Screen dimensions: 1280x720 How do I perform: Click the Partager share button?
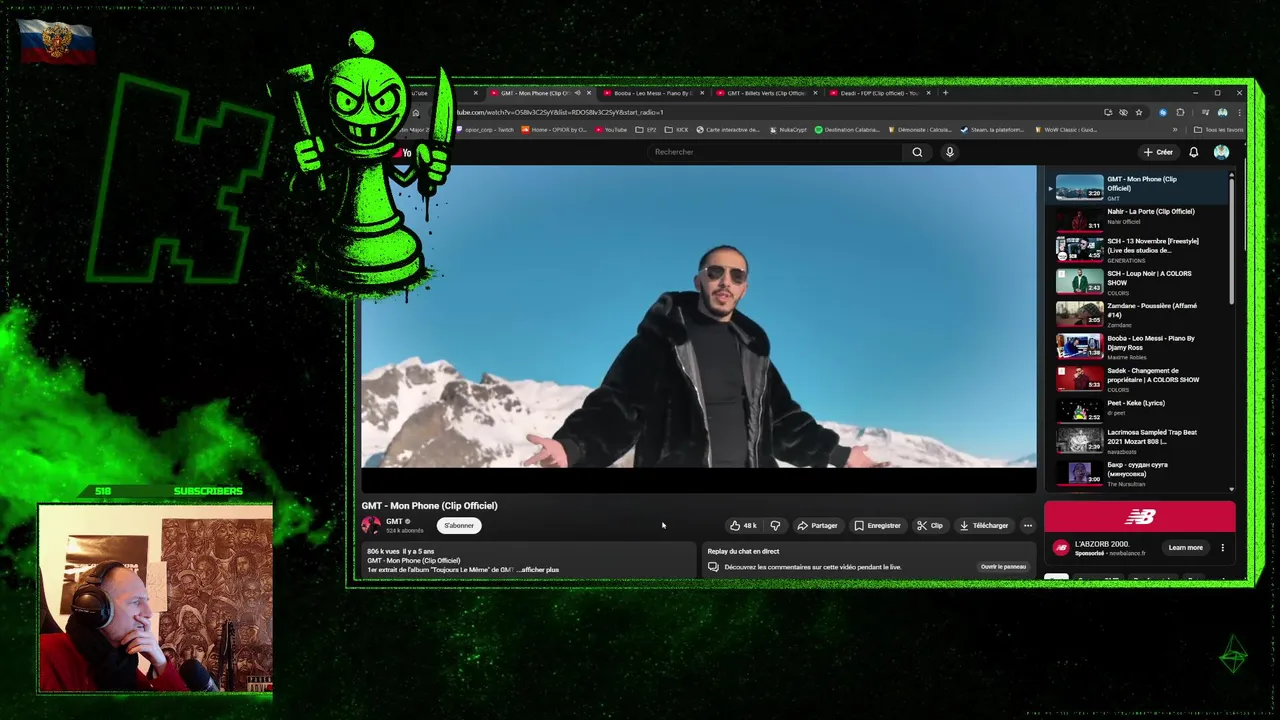(817, 525)
